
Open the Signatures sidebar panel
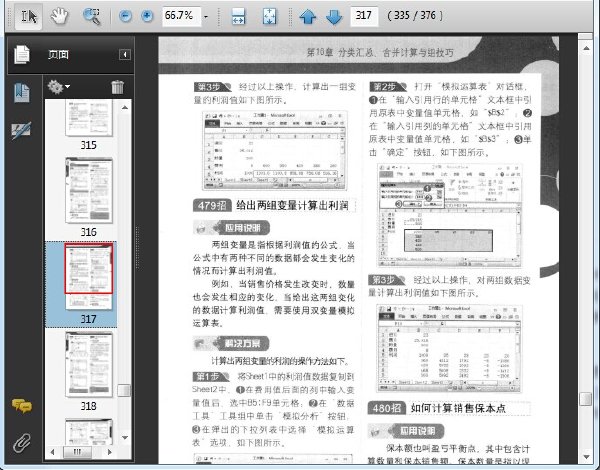(21, 131)
